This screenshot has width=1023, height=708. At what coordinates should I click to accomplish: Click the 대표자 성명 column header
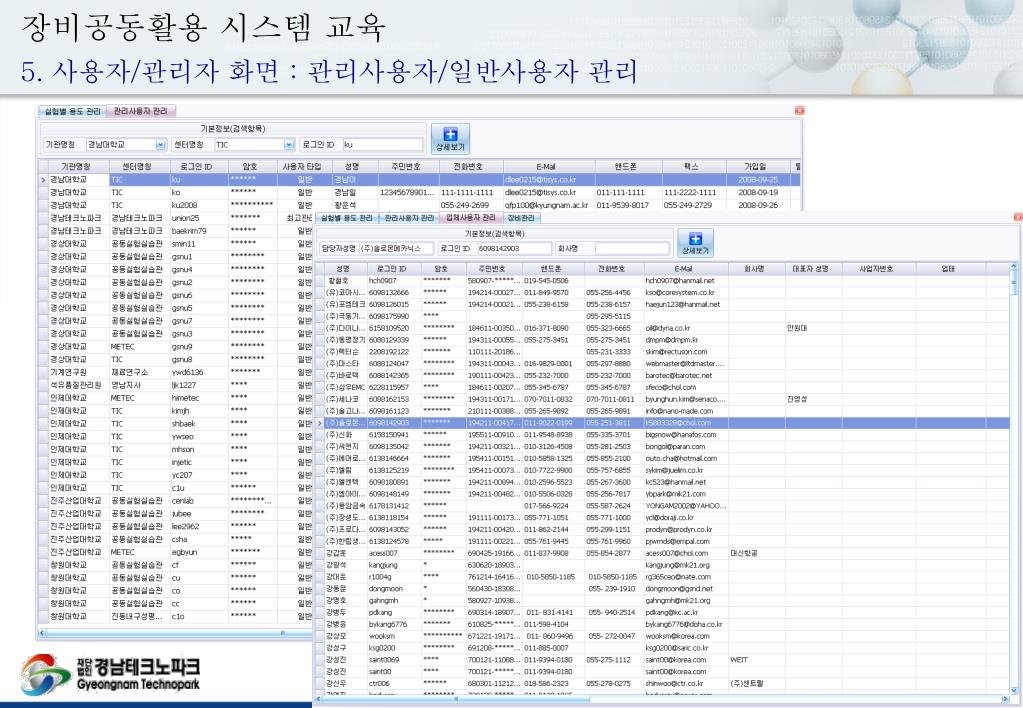pos(810,268)
